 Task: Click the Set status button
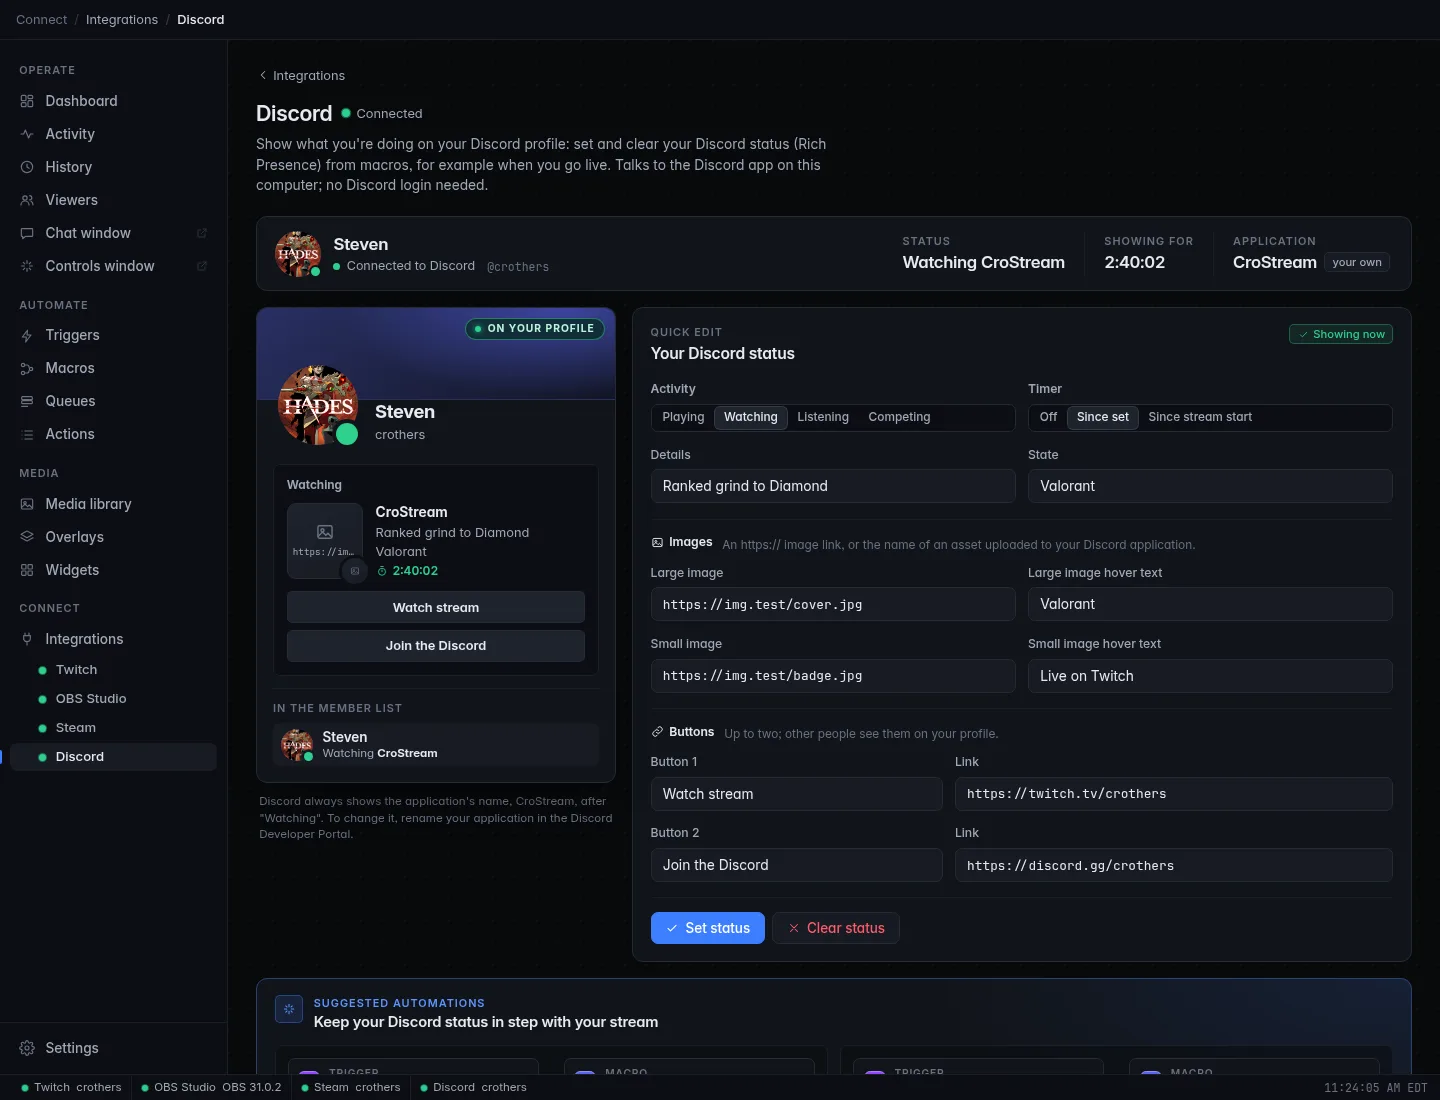[x=708, y=928]
